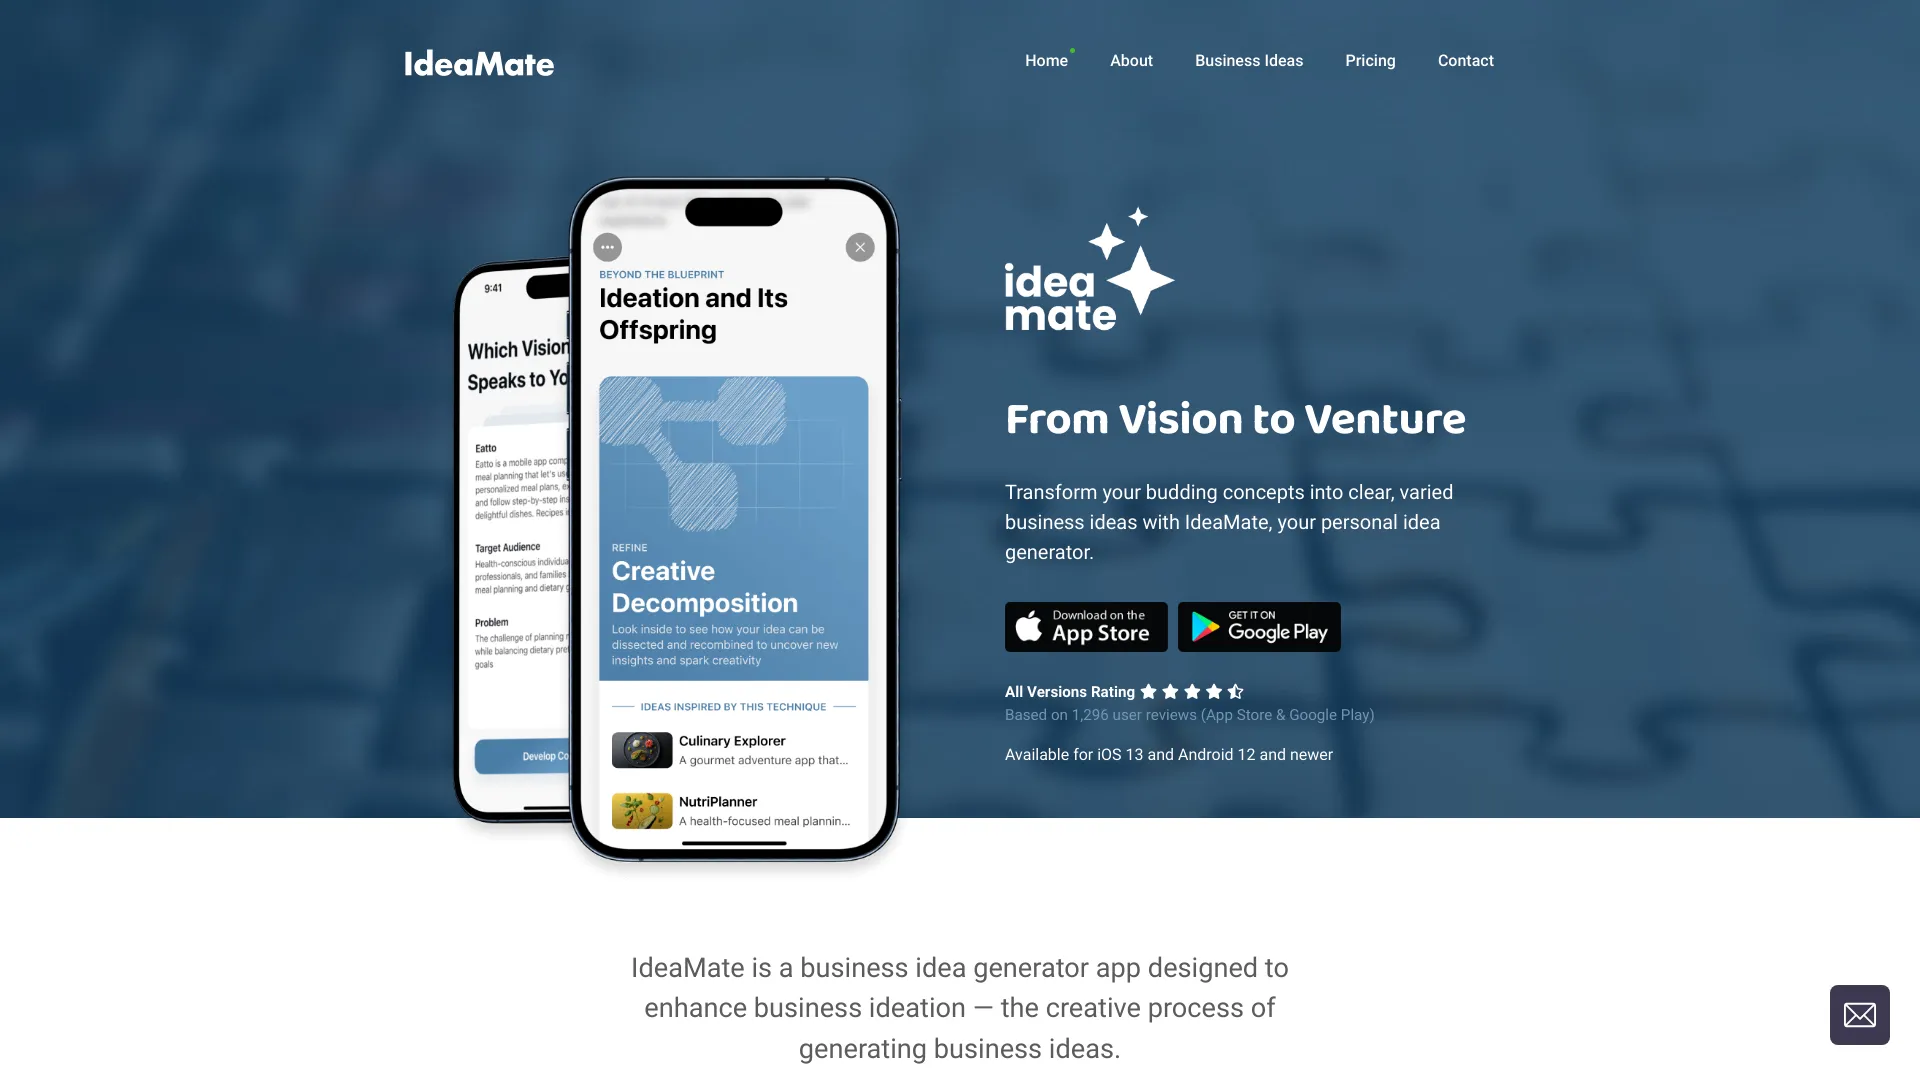Viewport: 1920px width, 1080px height.
Task: Select the Home navigation menu item
Action: (1046, 61)
